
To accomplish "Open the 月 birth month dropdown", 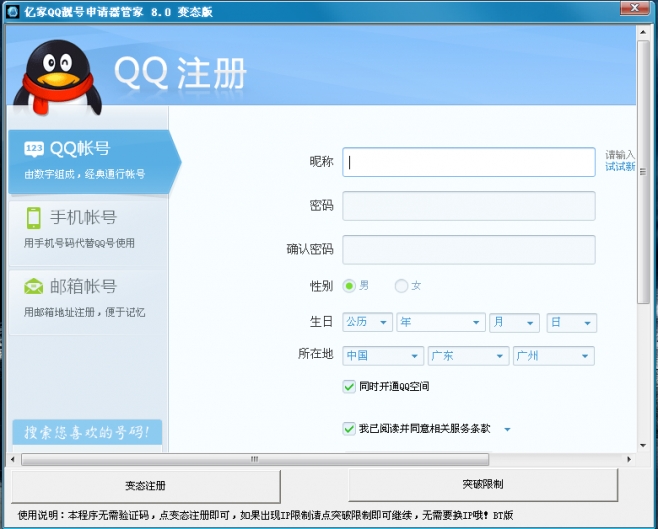I will pos(514,323).
